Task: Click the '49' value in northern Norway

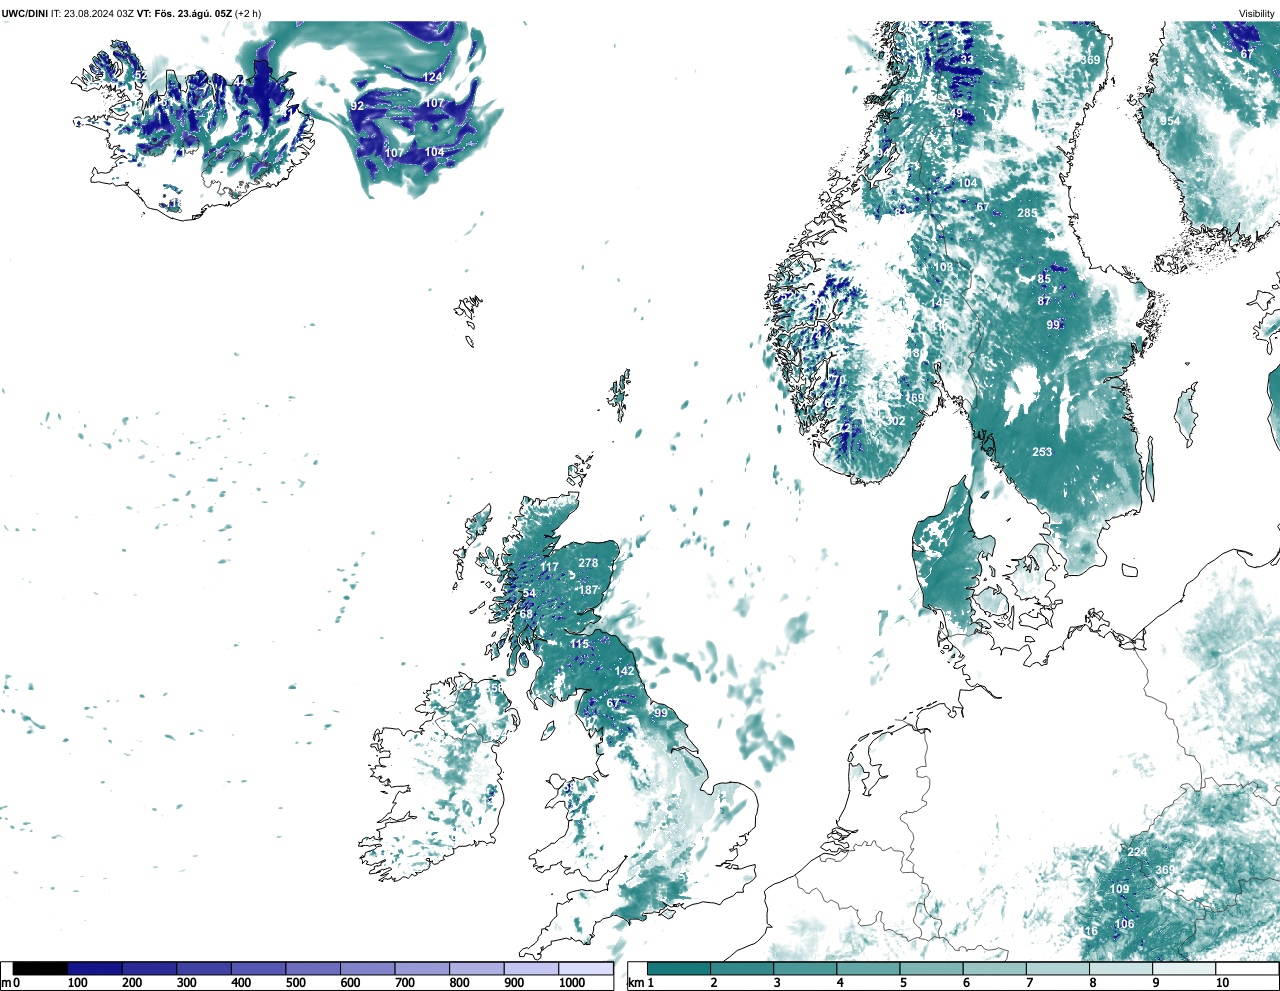Action: pyautogui.click(x=957, y=114)
